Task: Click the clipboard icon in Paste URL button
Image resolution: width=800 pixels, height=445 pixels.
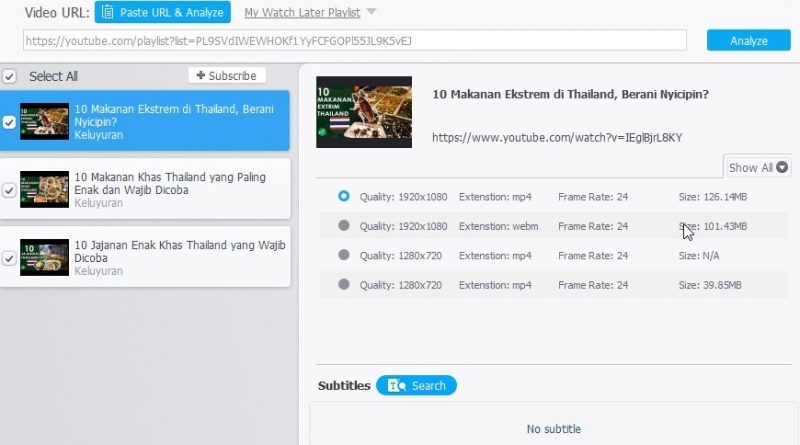Action: point(107,12)
